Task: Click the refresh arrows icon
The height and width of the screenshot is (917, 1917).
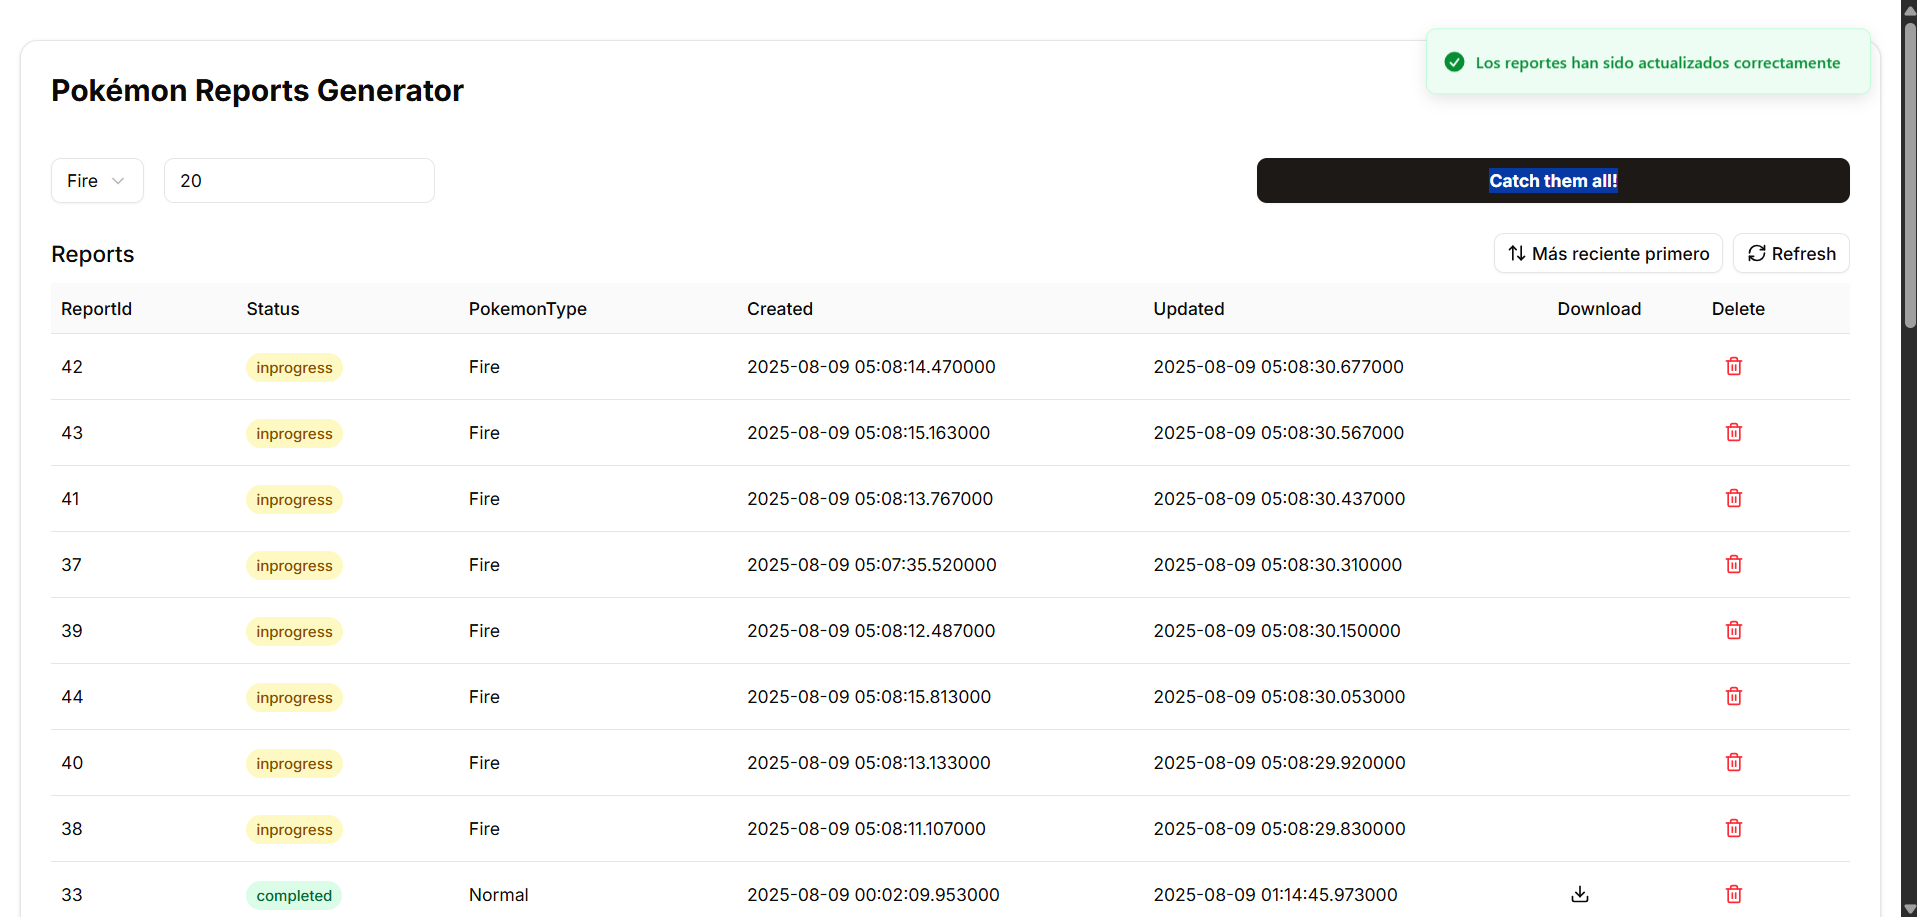Action: pyautogui.click(x=1756, y=253)
